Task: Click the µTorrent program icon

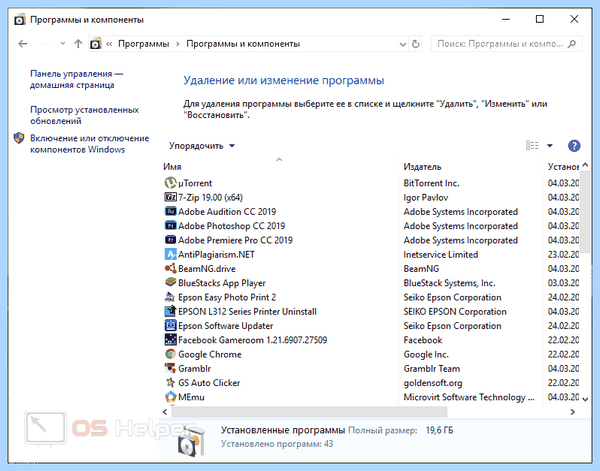Action: pyautogui.click(x=170, y=183)
